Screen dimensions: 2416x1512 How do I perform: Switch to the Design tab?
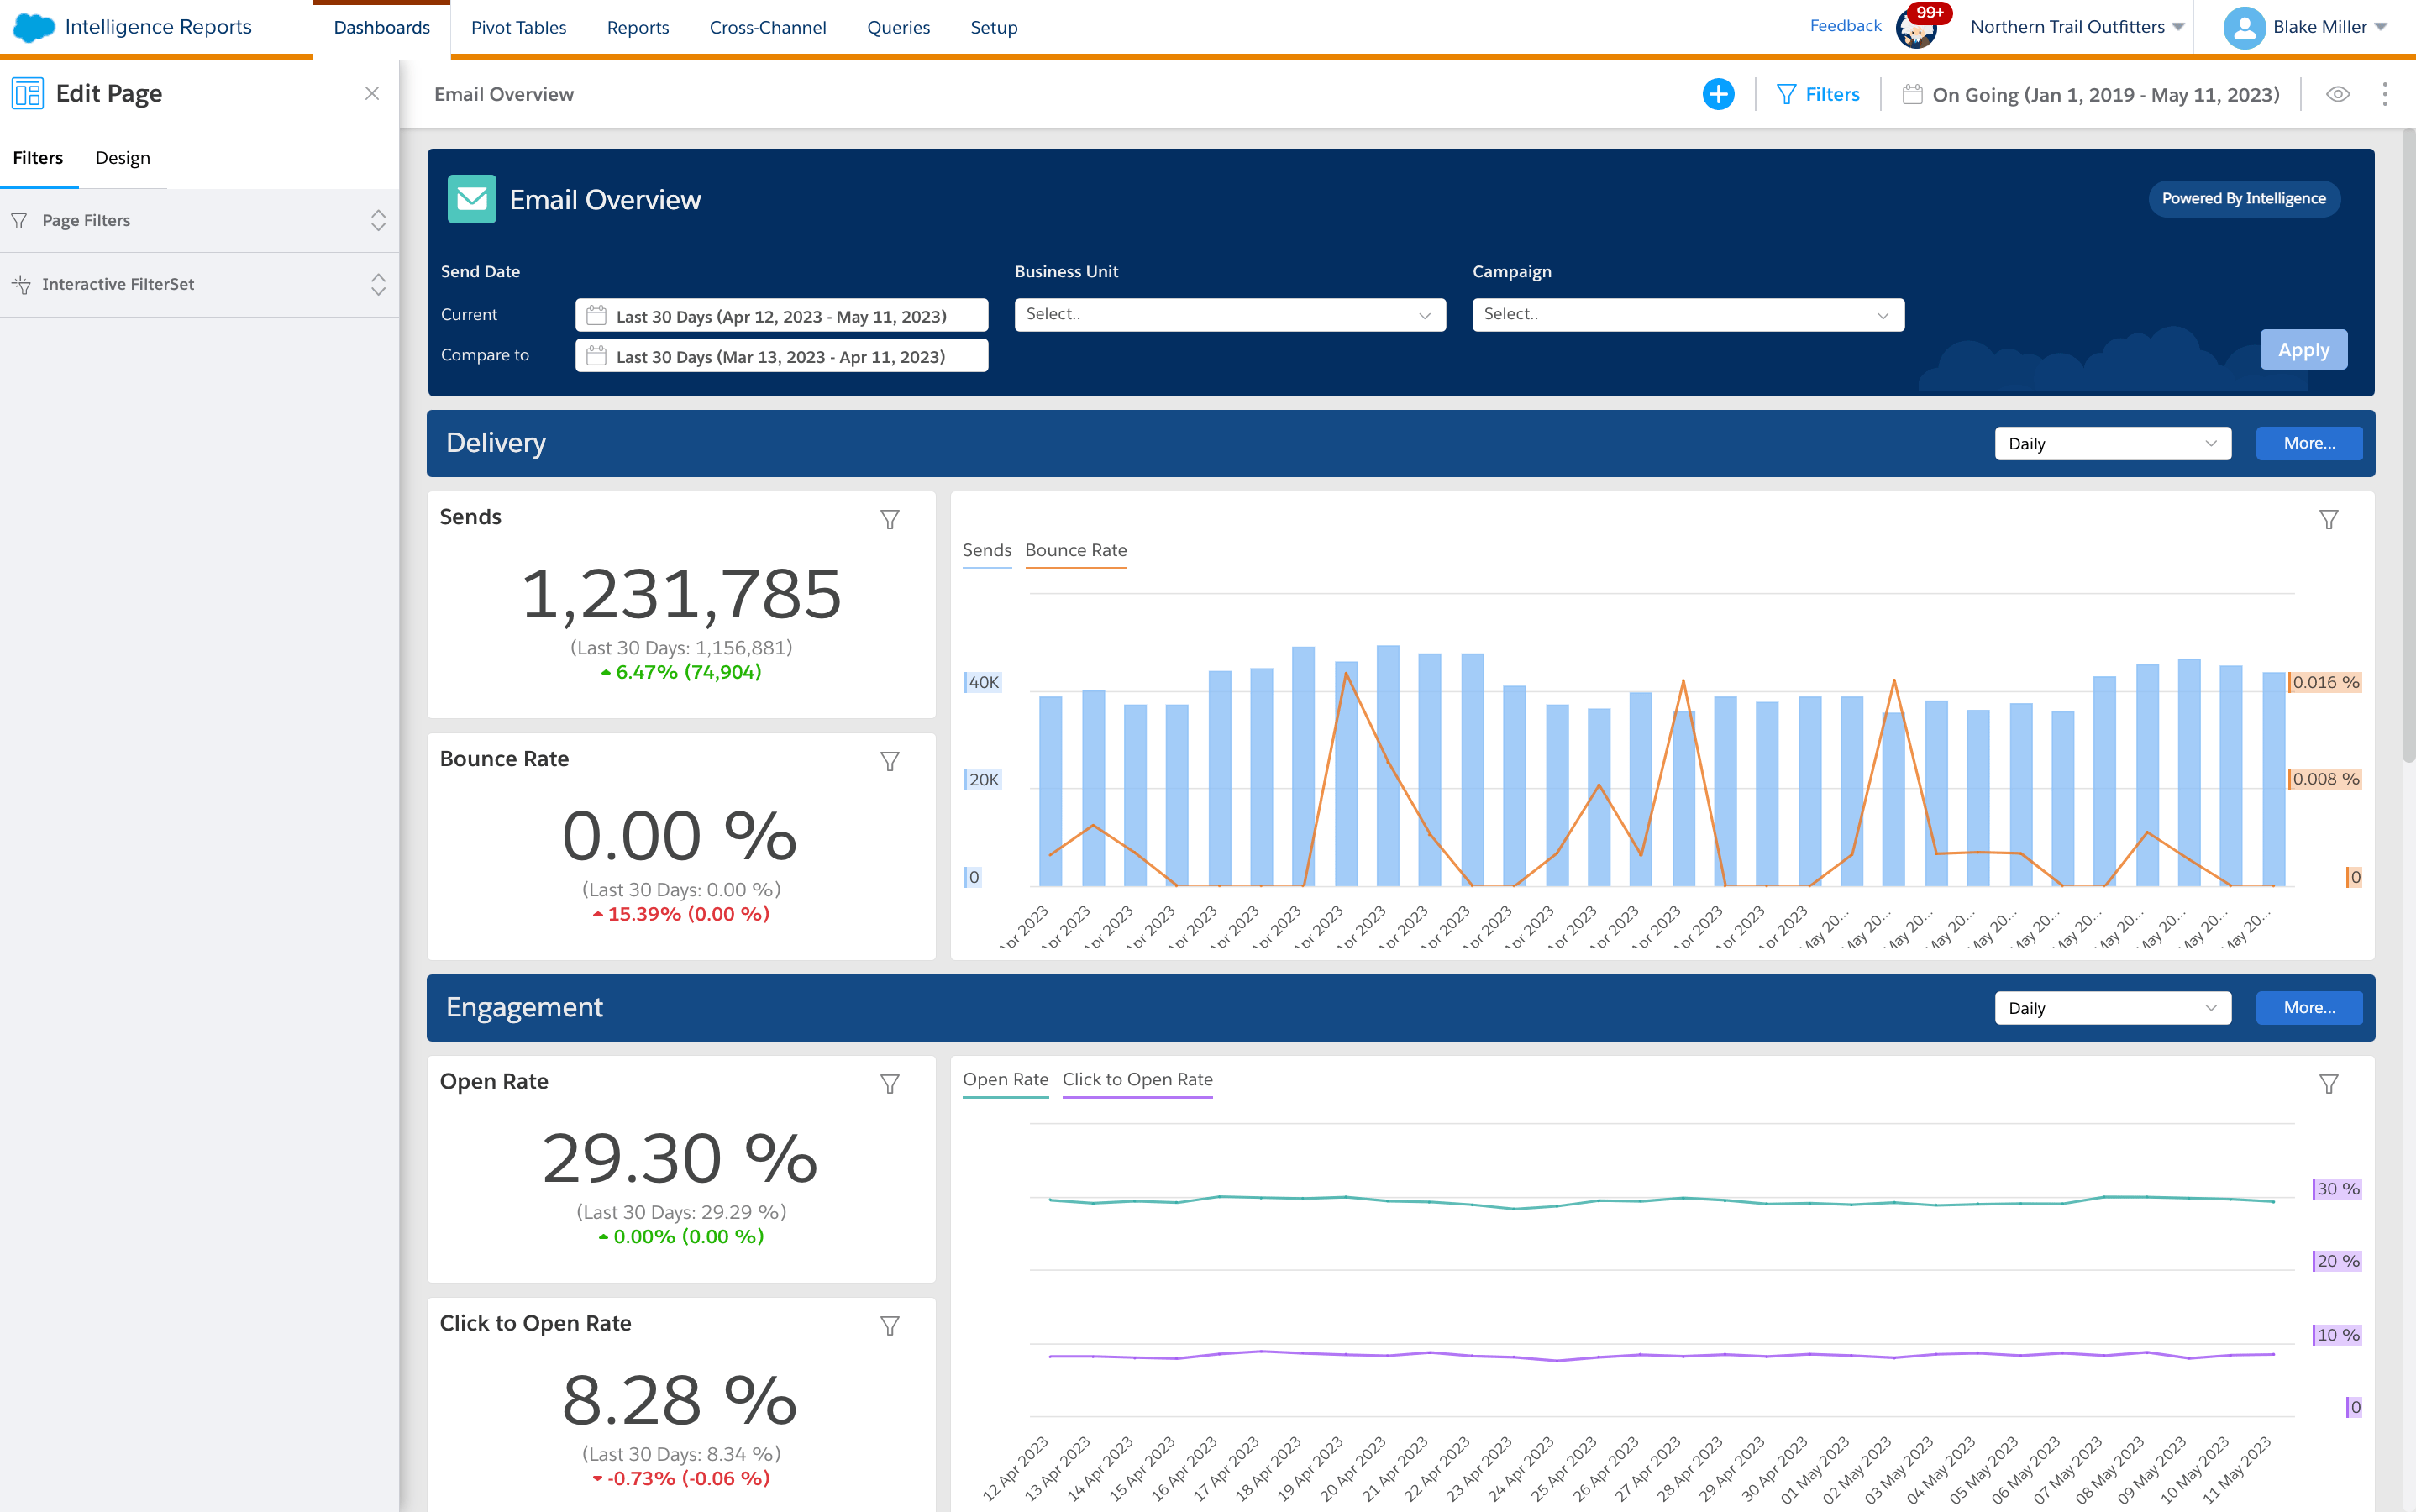122,158
